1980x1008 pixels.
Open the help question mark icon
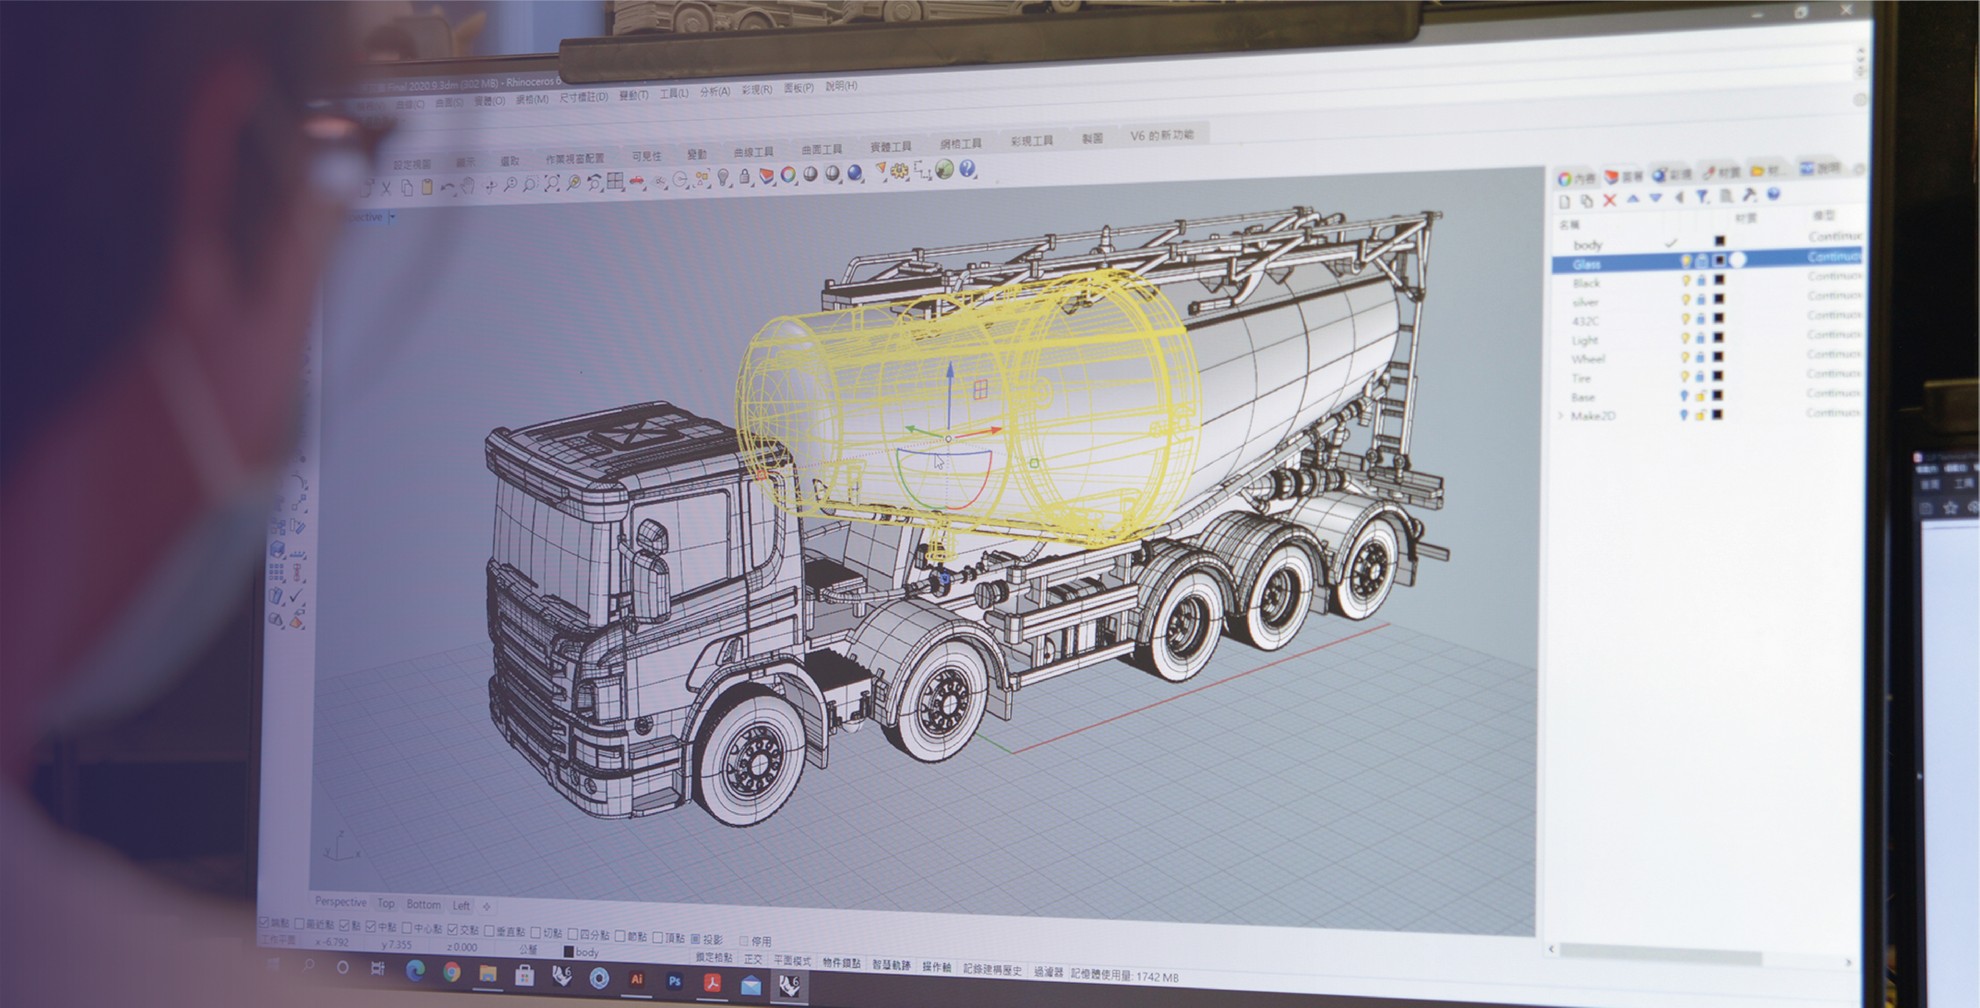point(967,169)
